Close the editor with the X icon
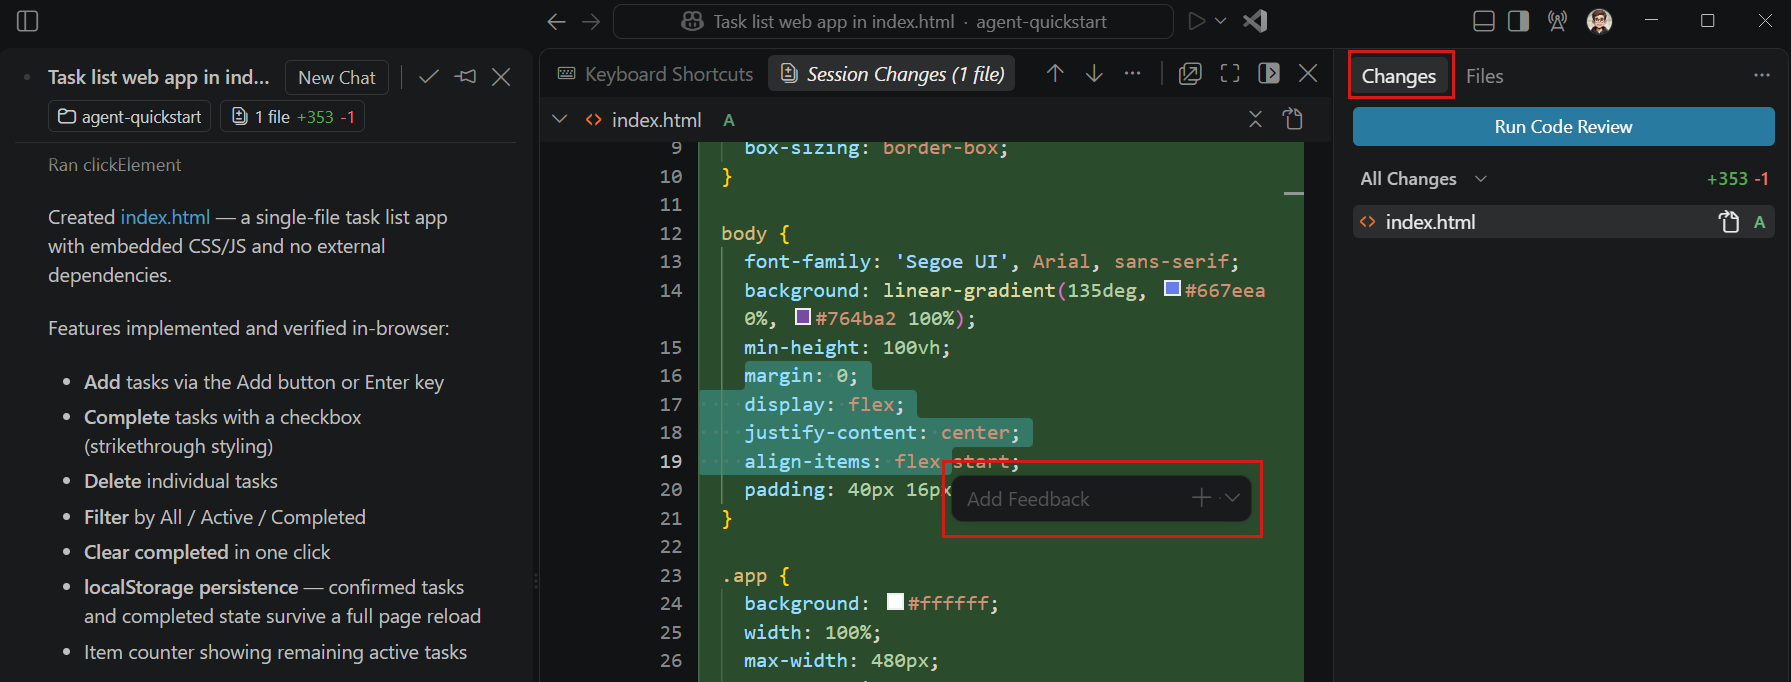The image size is (1791, 682). pyautogui.click(x=1308, y=73)
